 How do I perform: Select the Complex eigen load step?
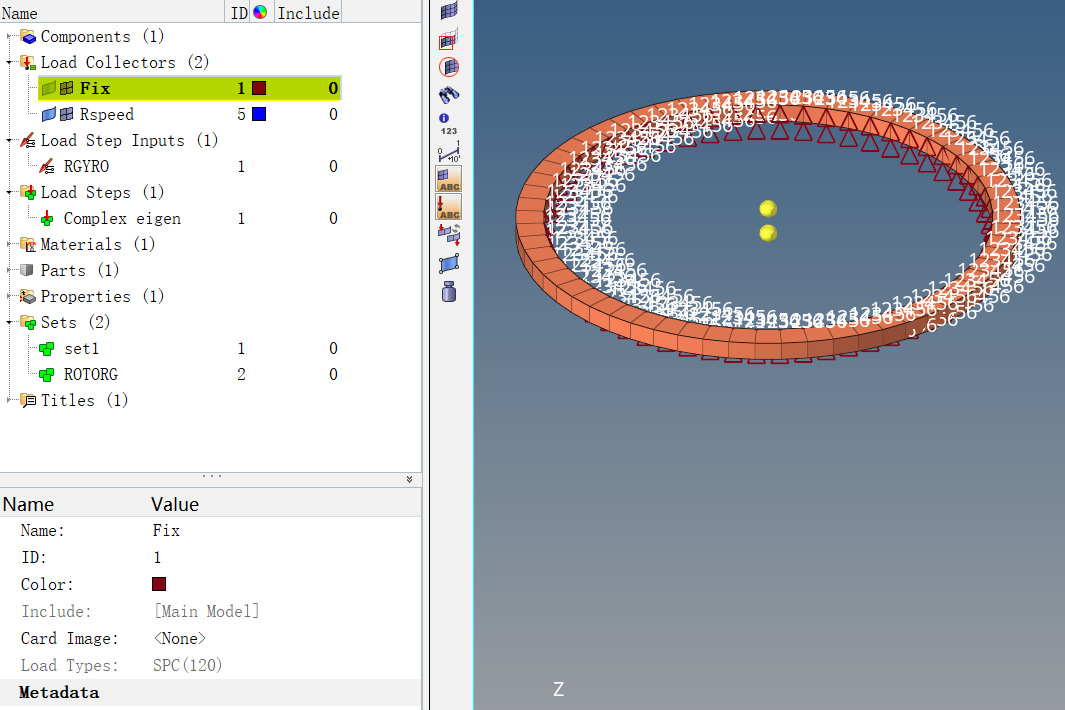[122, 218]
